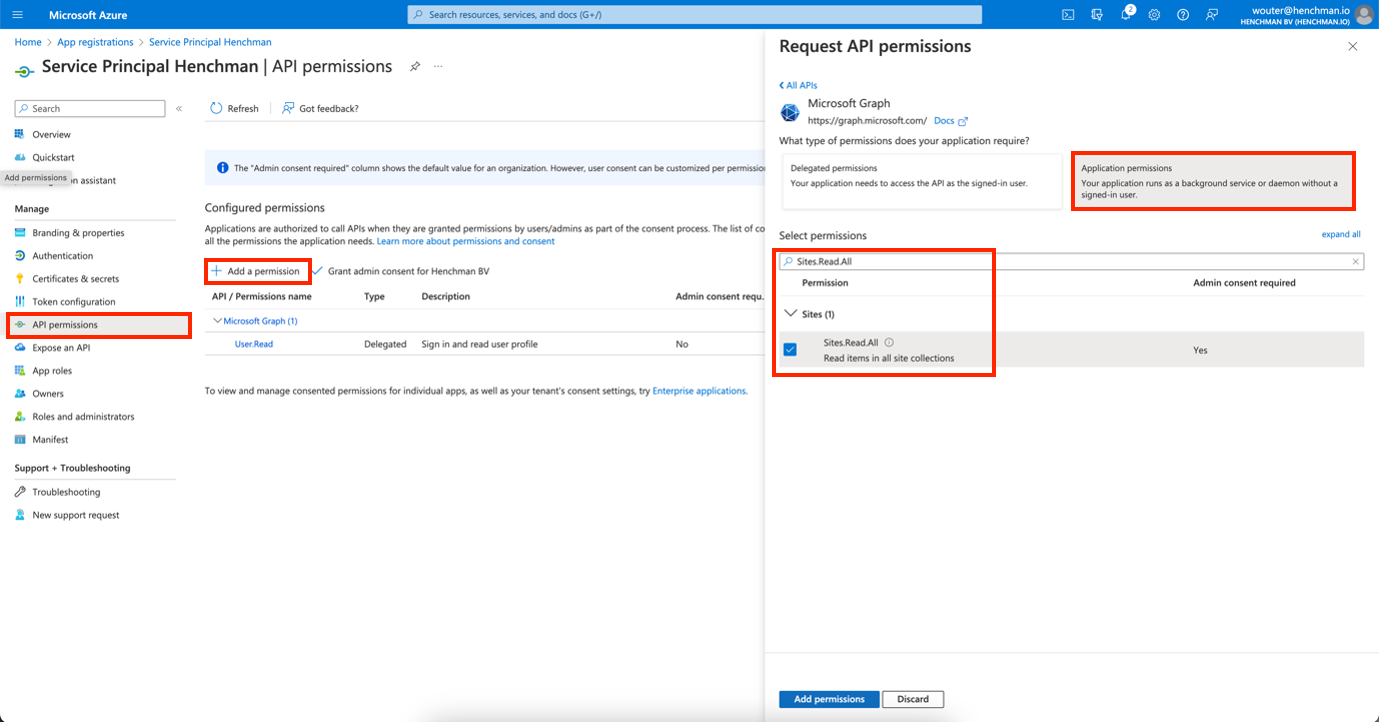Screen dimensions: 1384x727
Task: Collapse the left sidebar menu
Action: (179, 108)
